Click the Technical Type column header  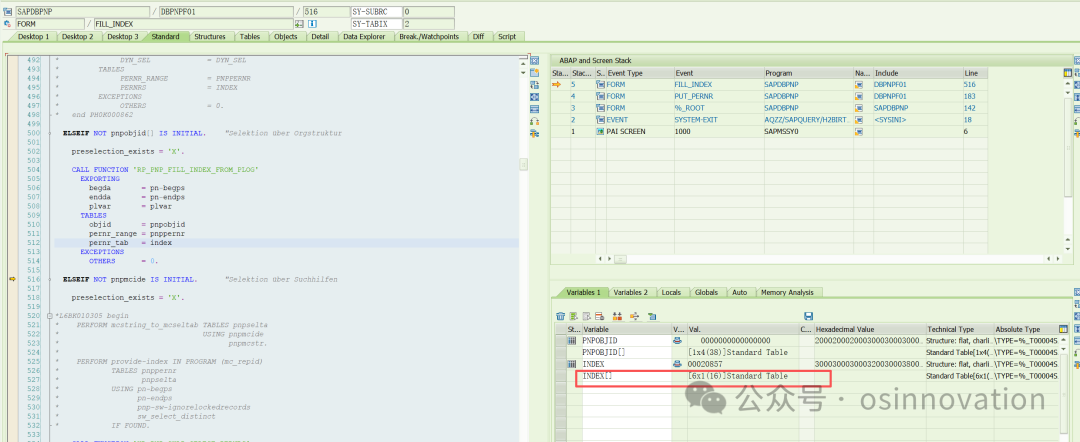(x=959, y=329)
